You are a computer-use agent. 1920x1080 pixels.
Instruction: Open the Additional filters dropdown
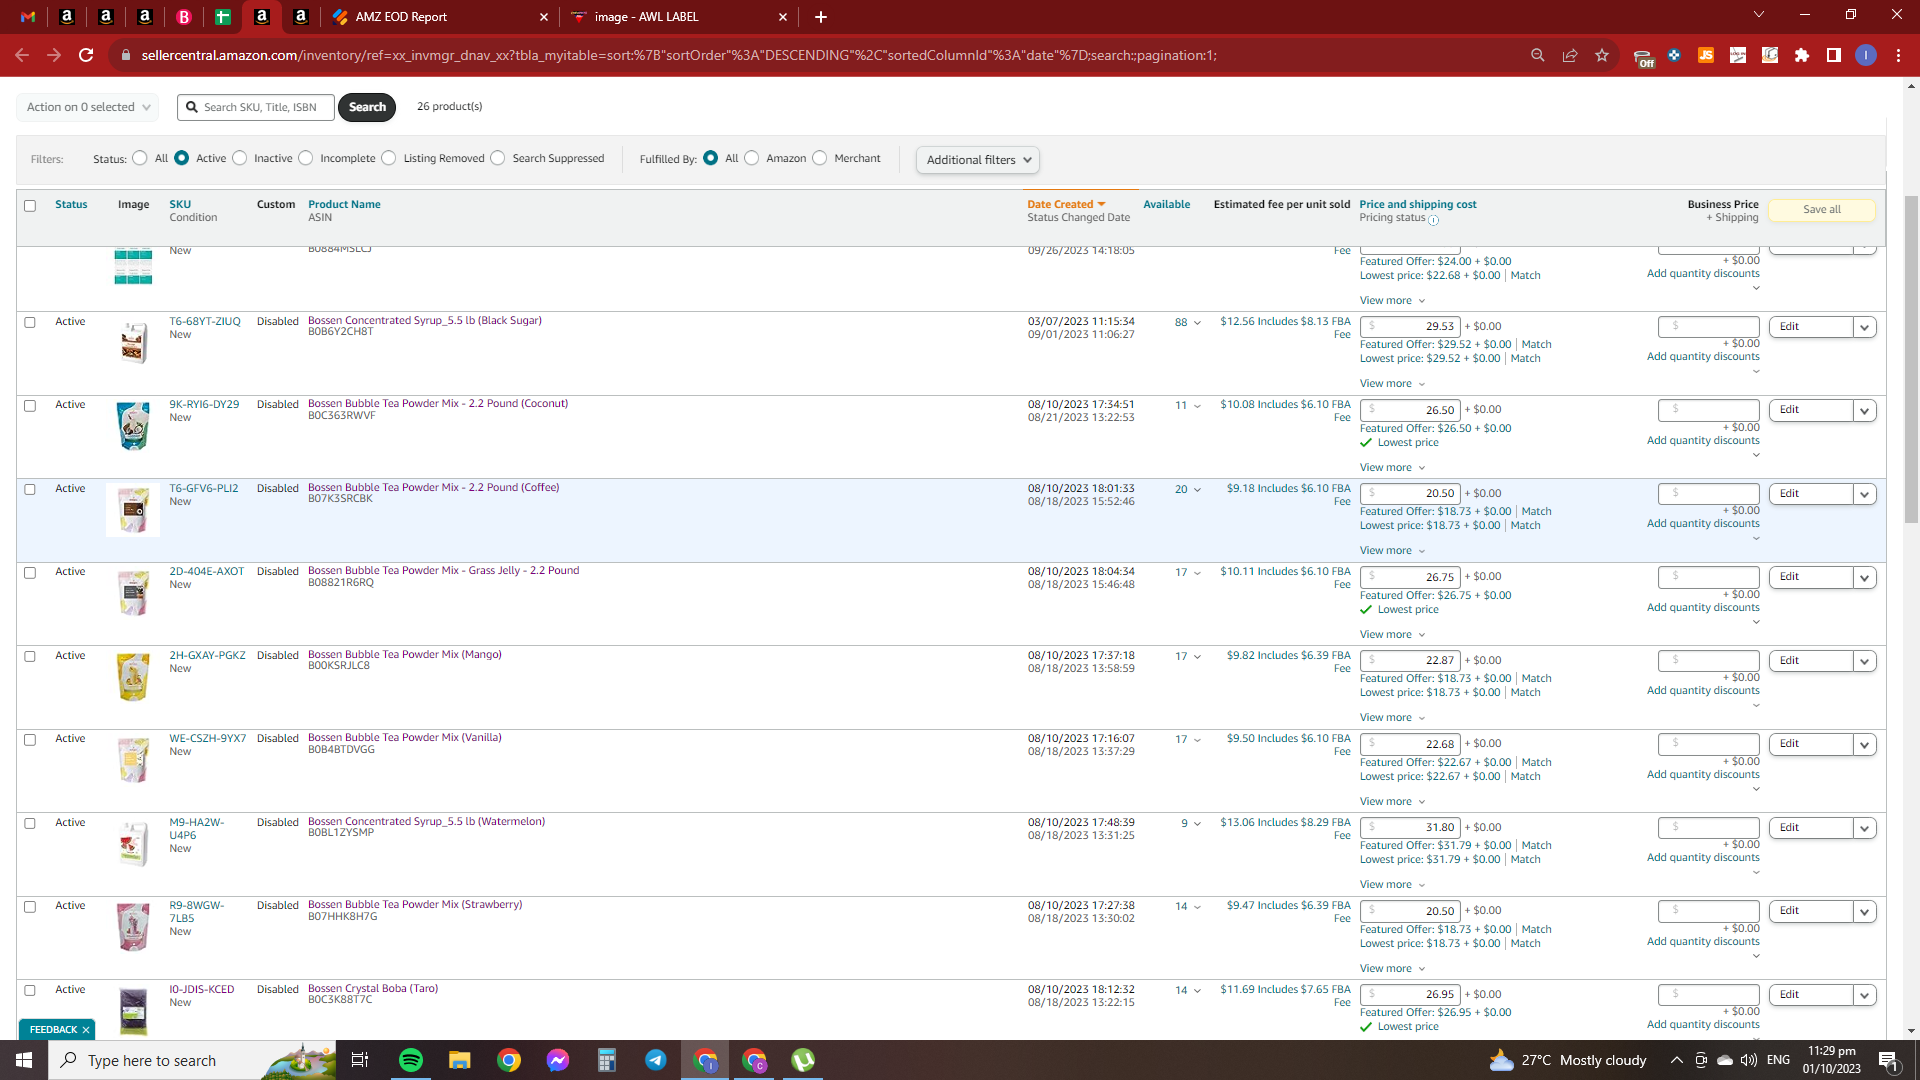(x=978, y=160)
